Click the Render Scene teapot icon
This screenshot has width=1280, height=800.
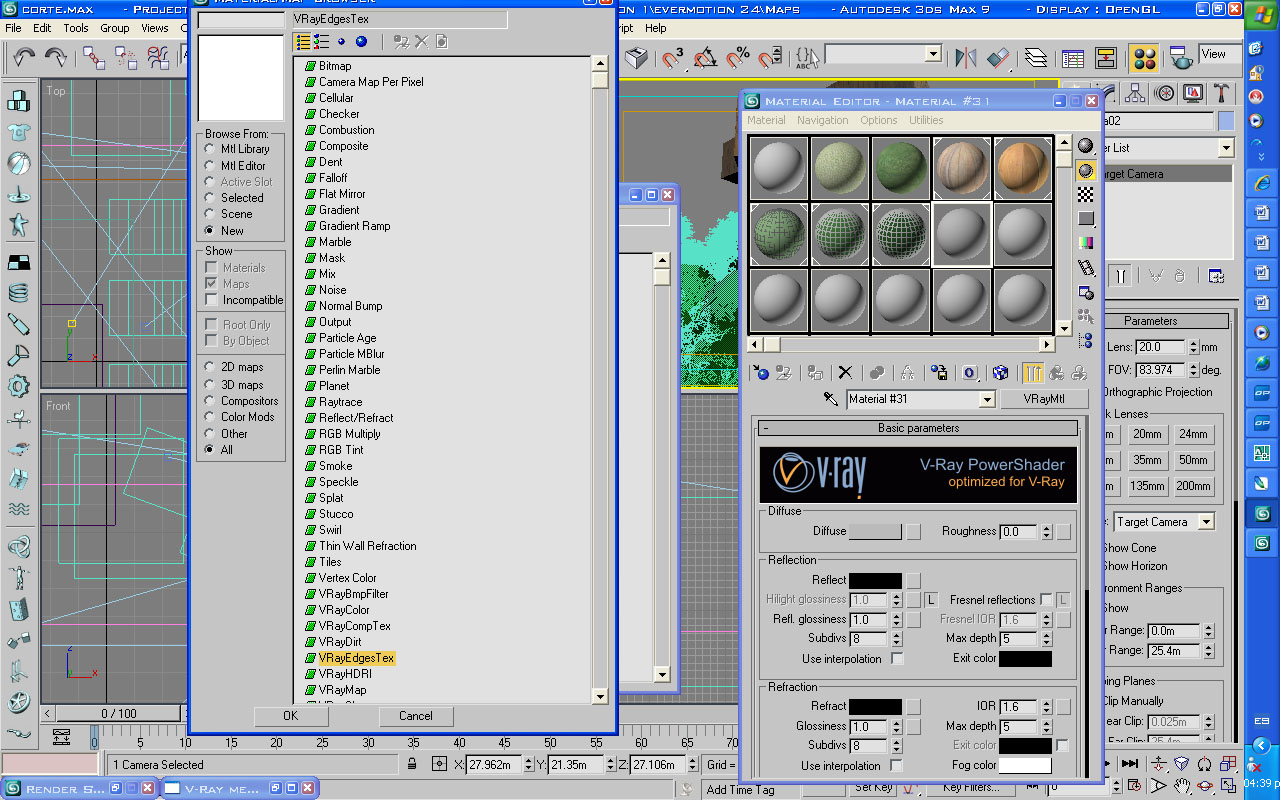(x=1181, y=58)
